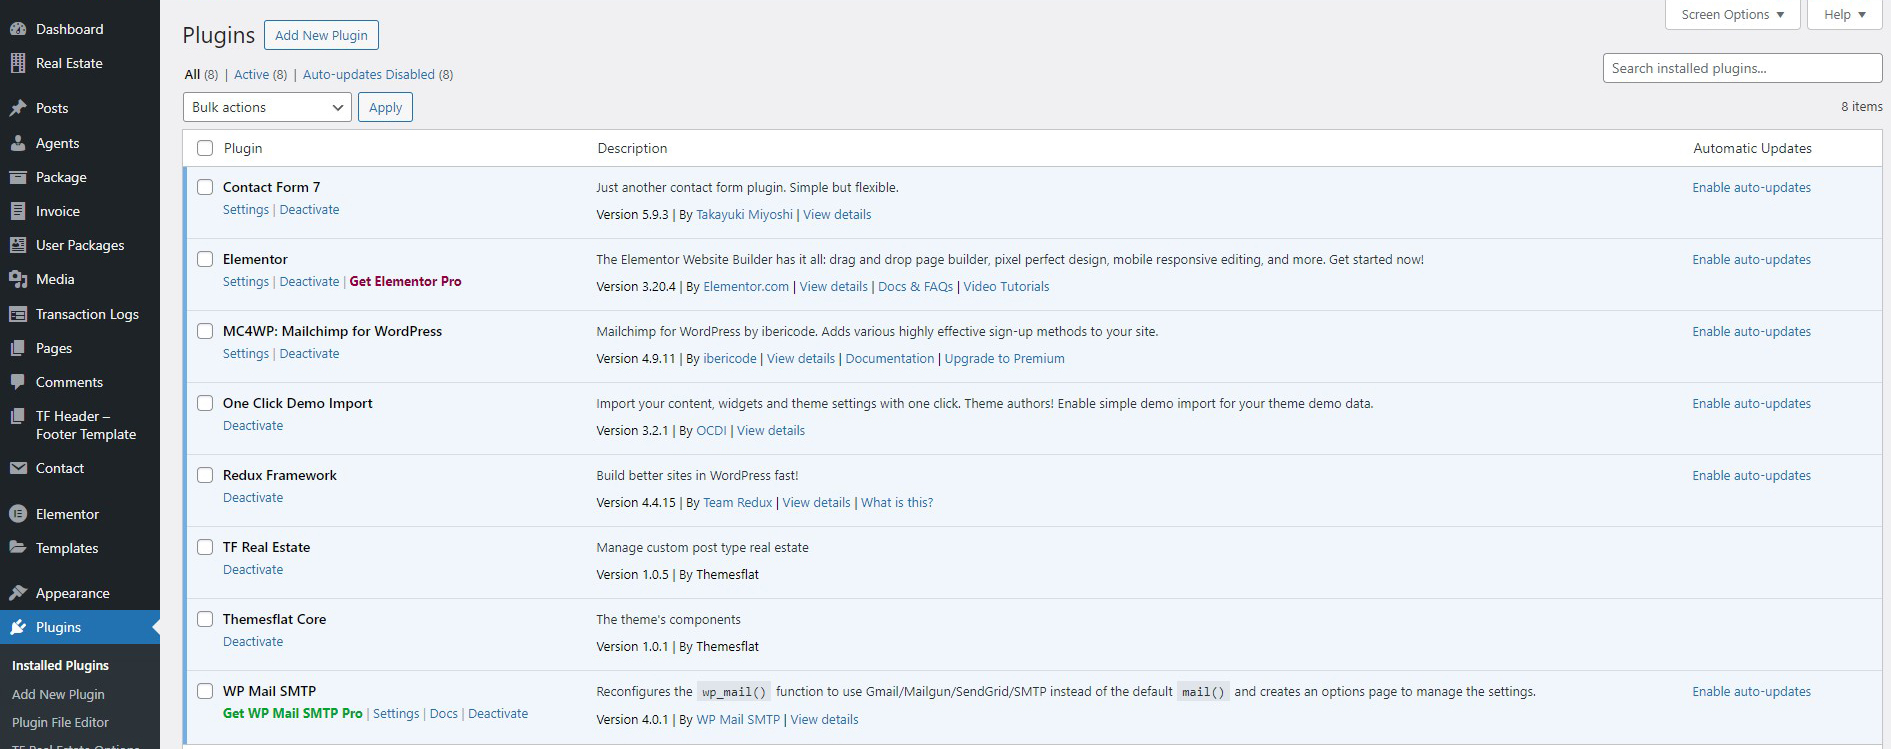Open Redux 'What is this?' link
The image size is (1891, 749).
point(897,502)
